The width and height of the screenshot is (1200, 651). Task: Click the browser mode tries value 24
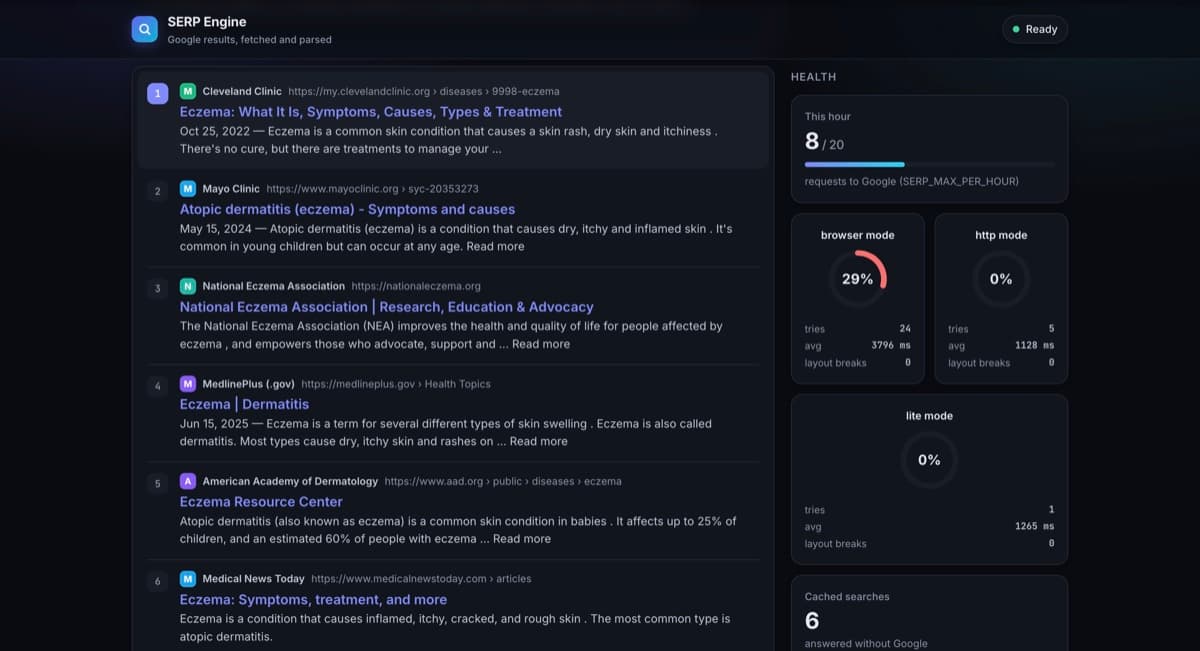(905, 329)
